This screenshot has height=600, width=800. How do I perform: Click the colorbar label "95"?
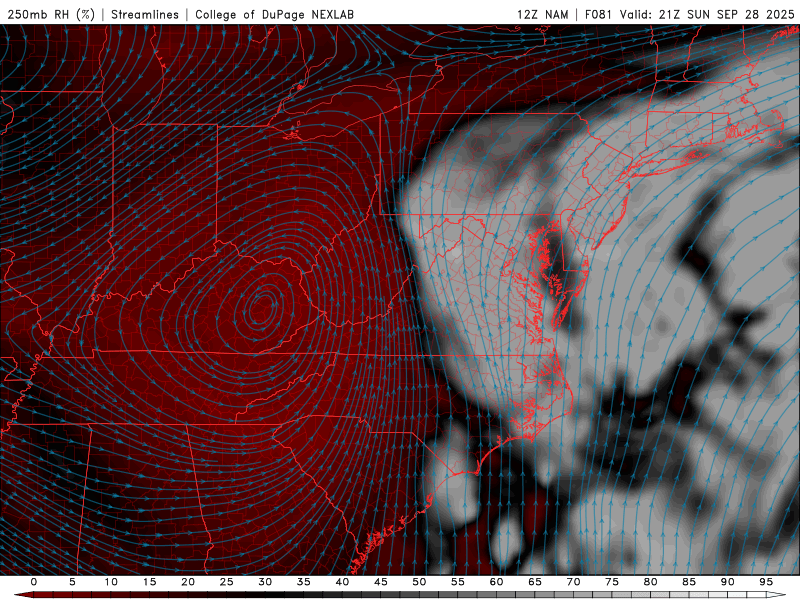click(766, 582)
